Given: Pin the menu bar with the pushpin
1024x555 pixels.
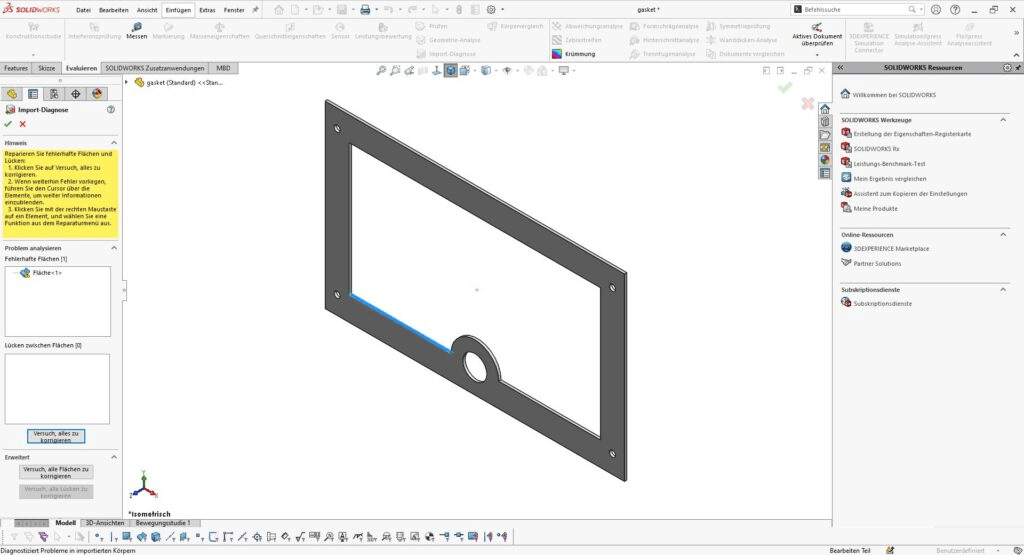Looking at the screenshot, I should point(255,9).
